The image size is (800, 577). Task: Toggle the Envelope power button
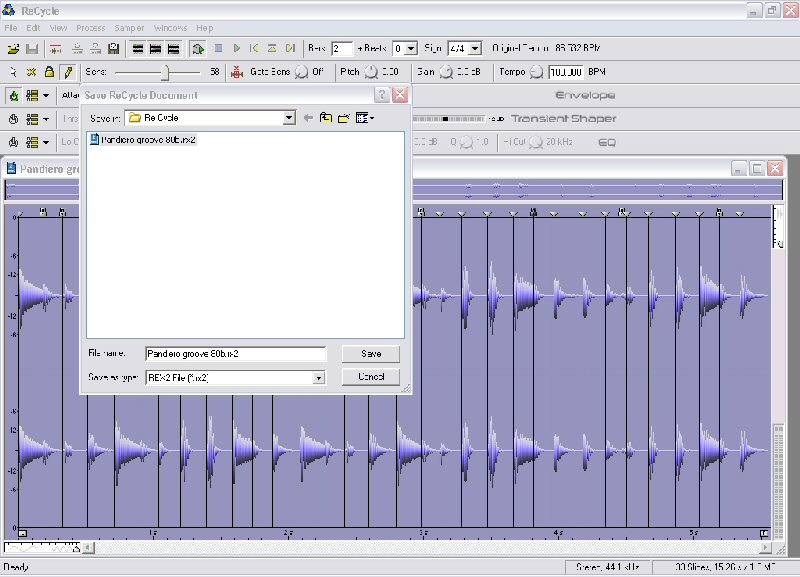14,96
